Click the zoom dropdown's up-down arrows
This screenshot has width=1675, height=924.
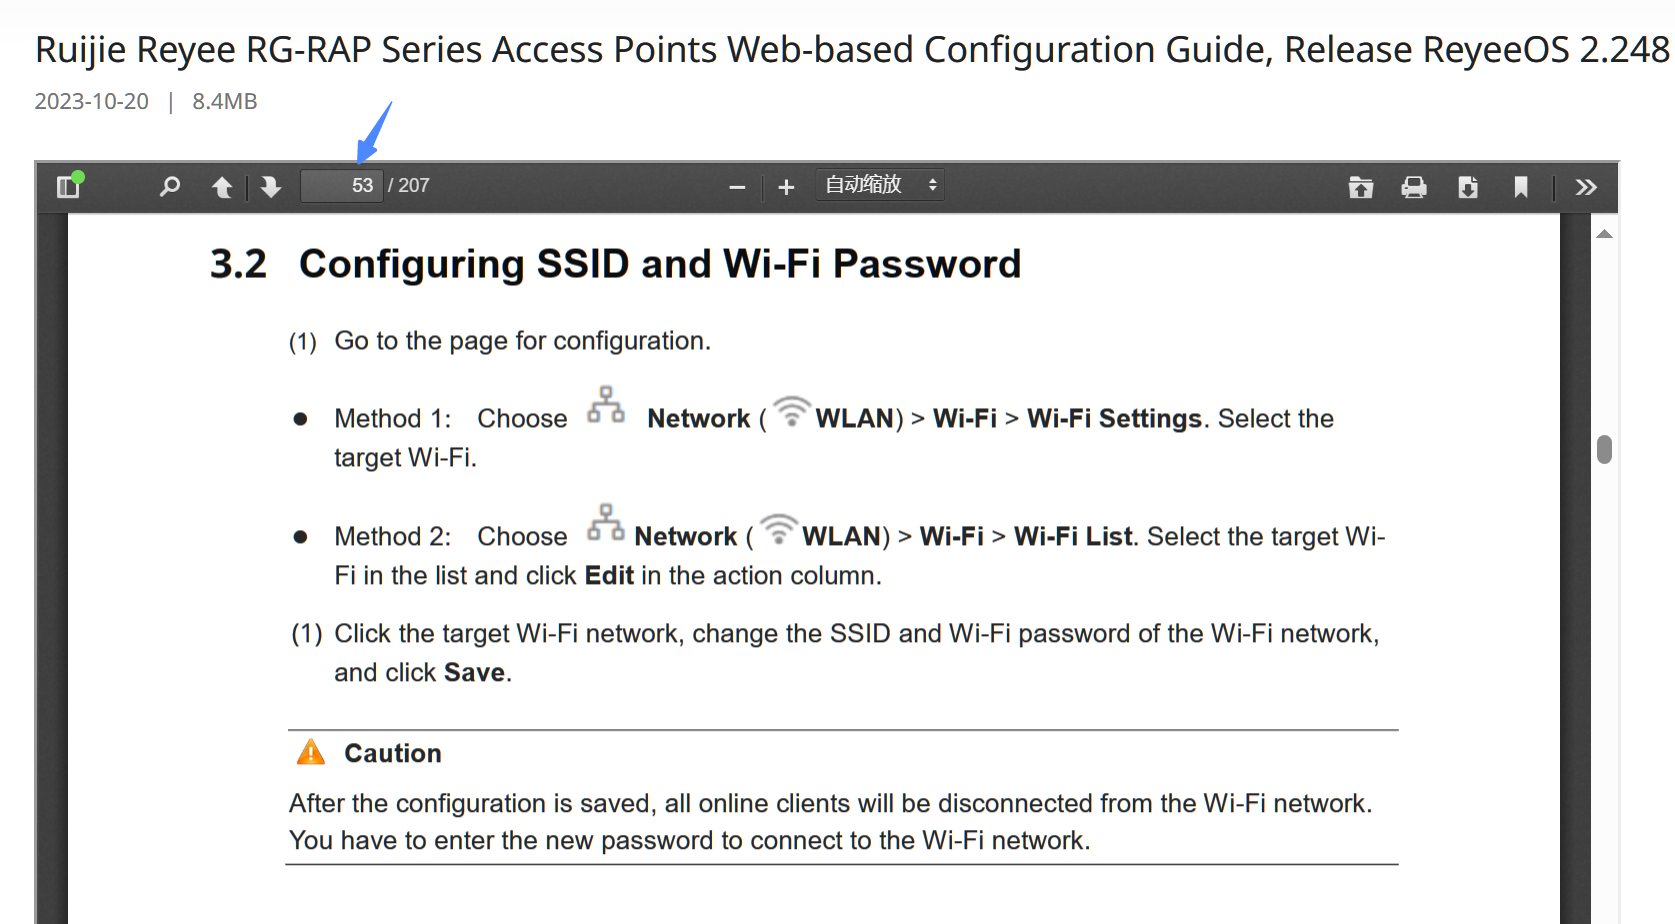pyautogui.click(x=932, y=185)
